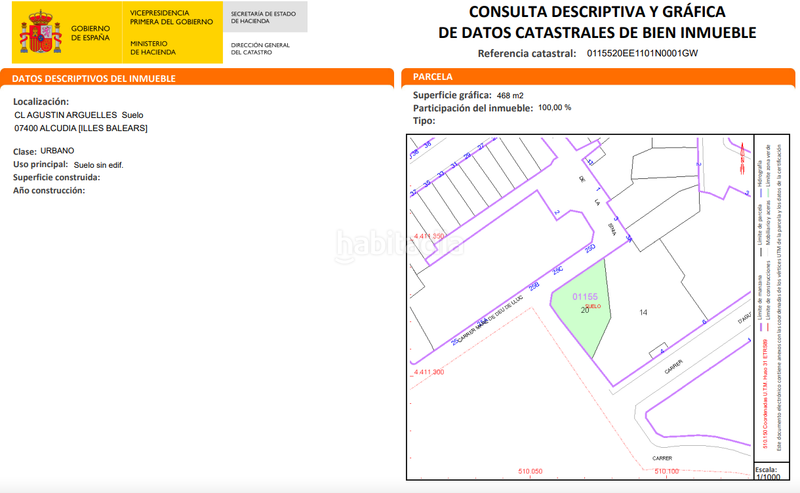Click the address CL Agustin Arguelles Suelo
This screenshot has height=493, width=800.
pos(79,115)
